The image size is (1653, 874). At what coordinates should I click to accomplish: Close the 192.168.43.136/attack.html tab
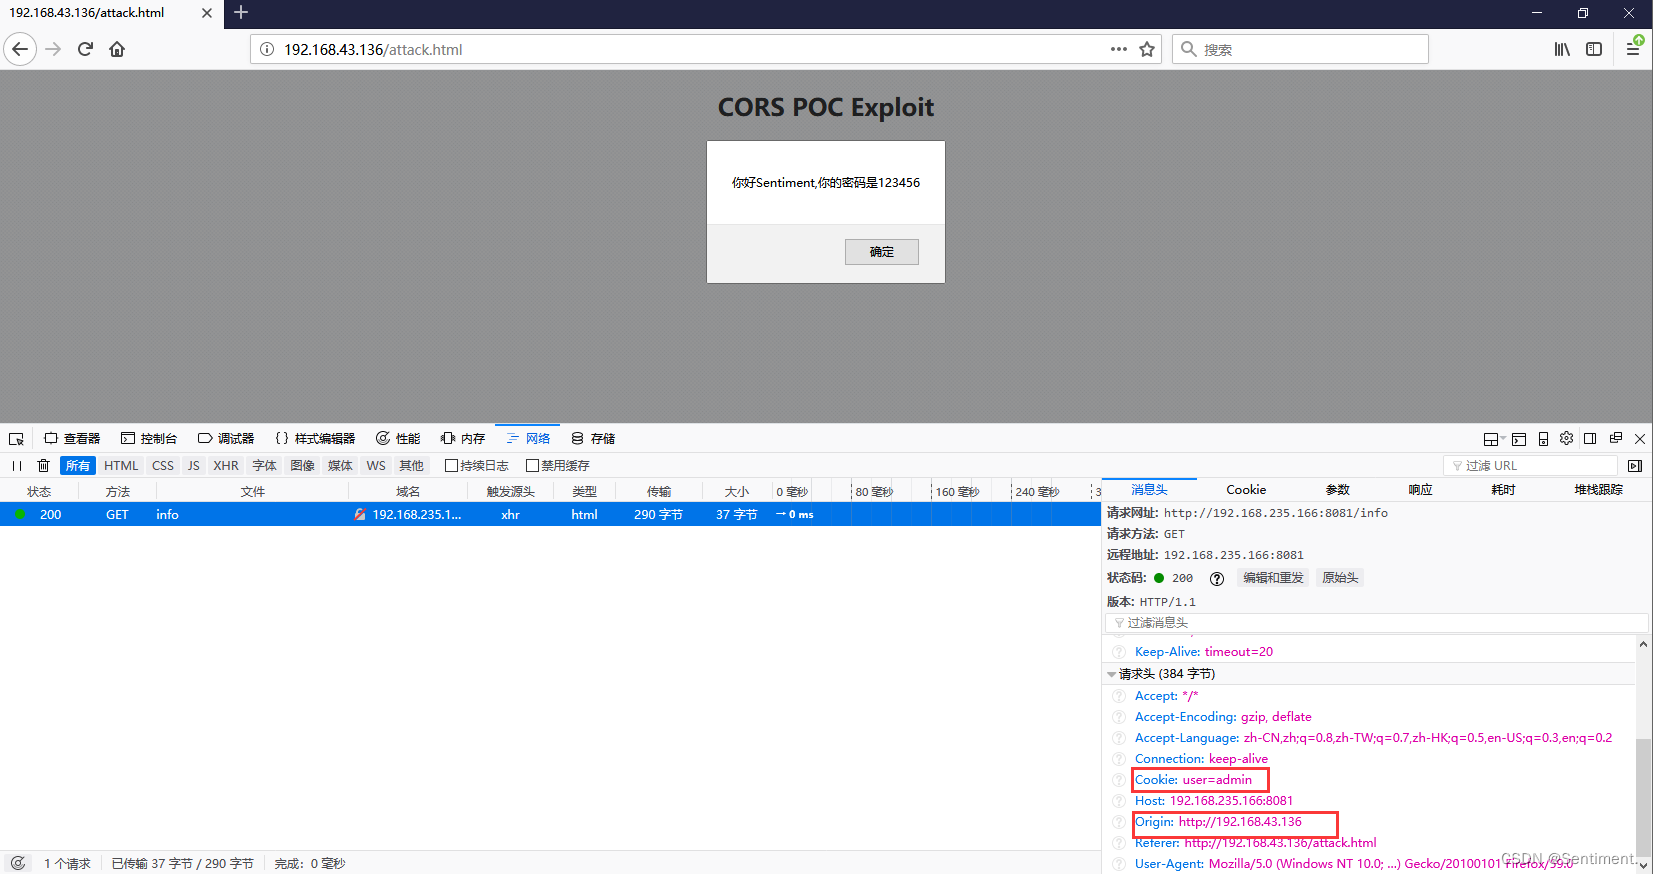pyautogui.click(x=206, y=13)
